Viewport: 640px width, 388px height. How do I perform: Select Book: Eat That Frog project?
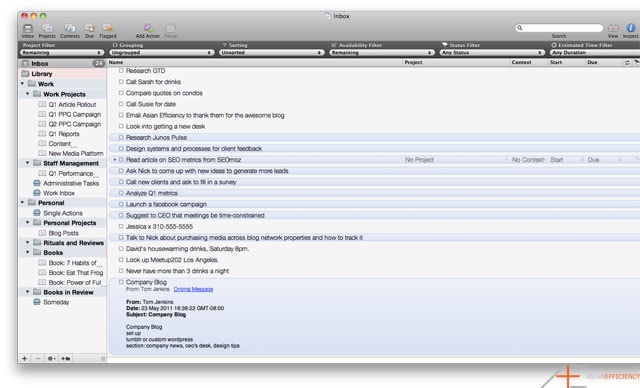click(x=76, y=273)
